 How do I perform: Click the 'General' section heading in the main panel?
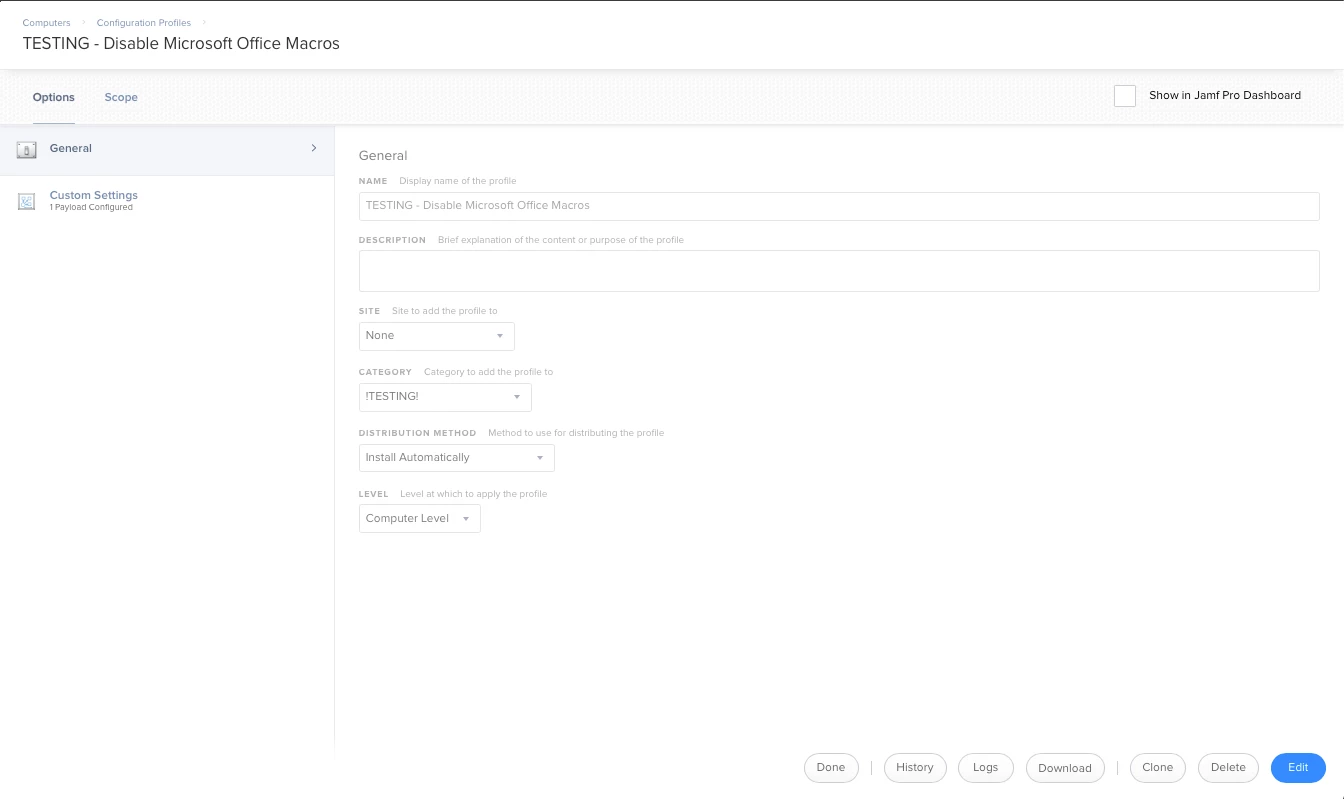pyautogui.click(x=383, y=156)
